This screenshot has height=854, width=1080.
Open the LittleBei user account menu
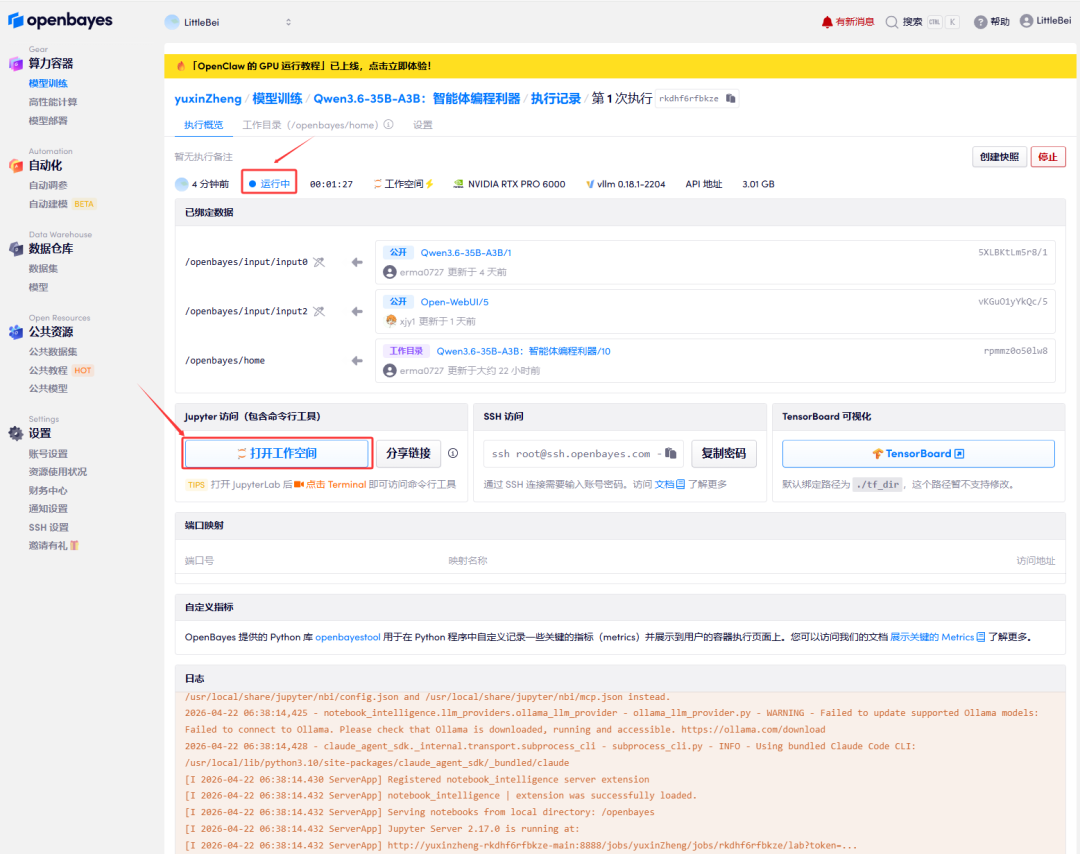click(1046, 21)
